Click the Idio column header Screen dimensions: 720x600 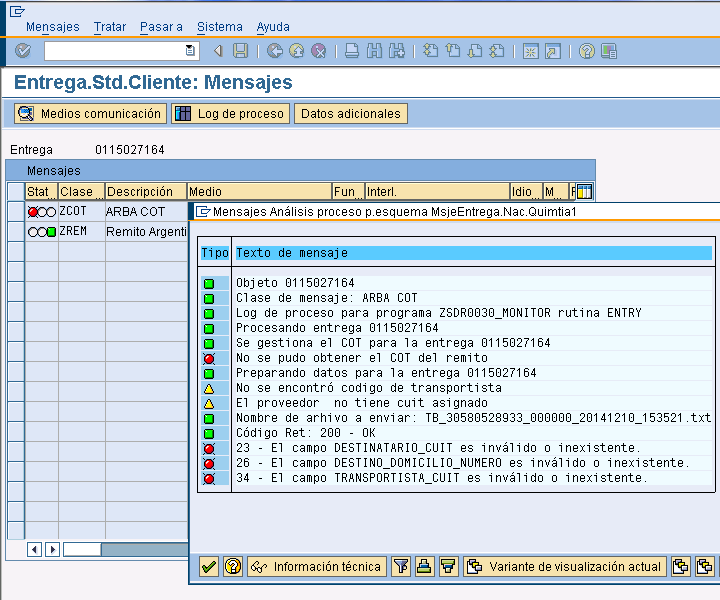526,191
